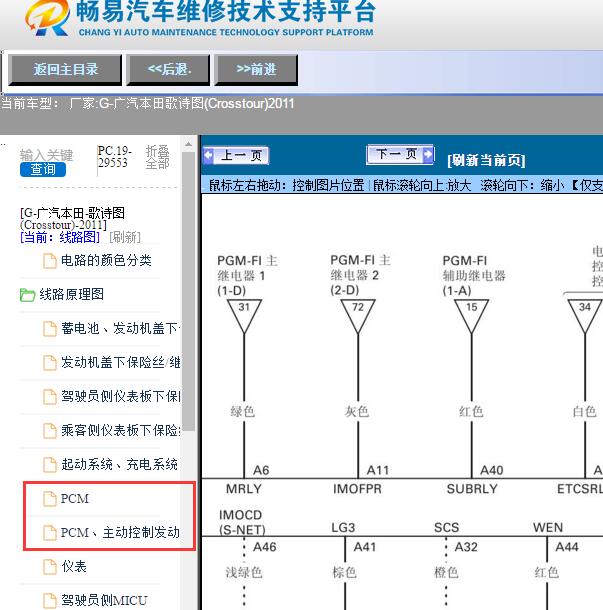Click the PC.19-29553 text
This screenshot has width=603, height=610.
click(114, 156)
